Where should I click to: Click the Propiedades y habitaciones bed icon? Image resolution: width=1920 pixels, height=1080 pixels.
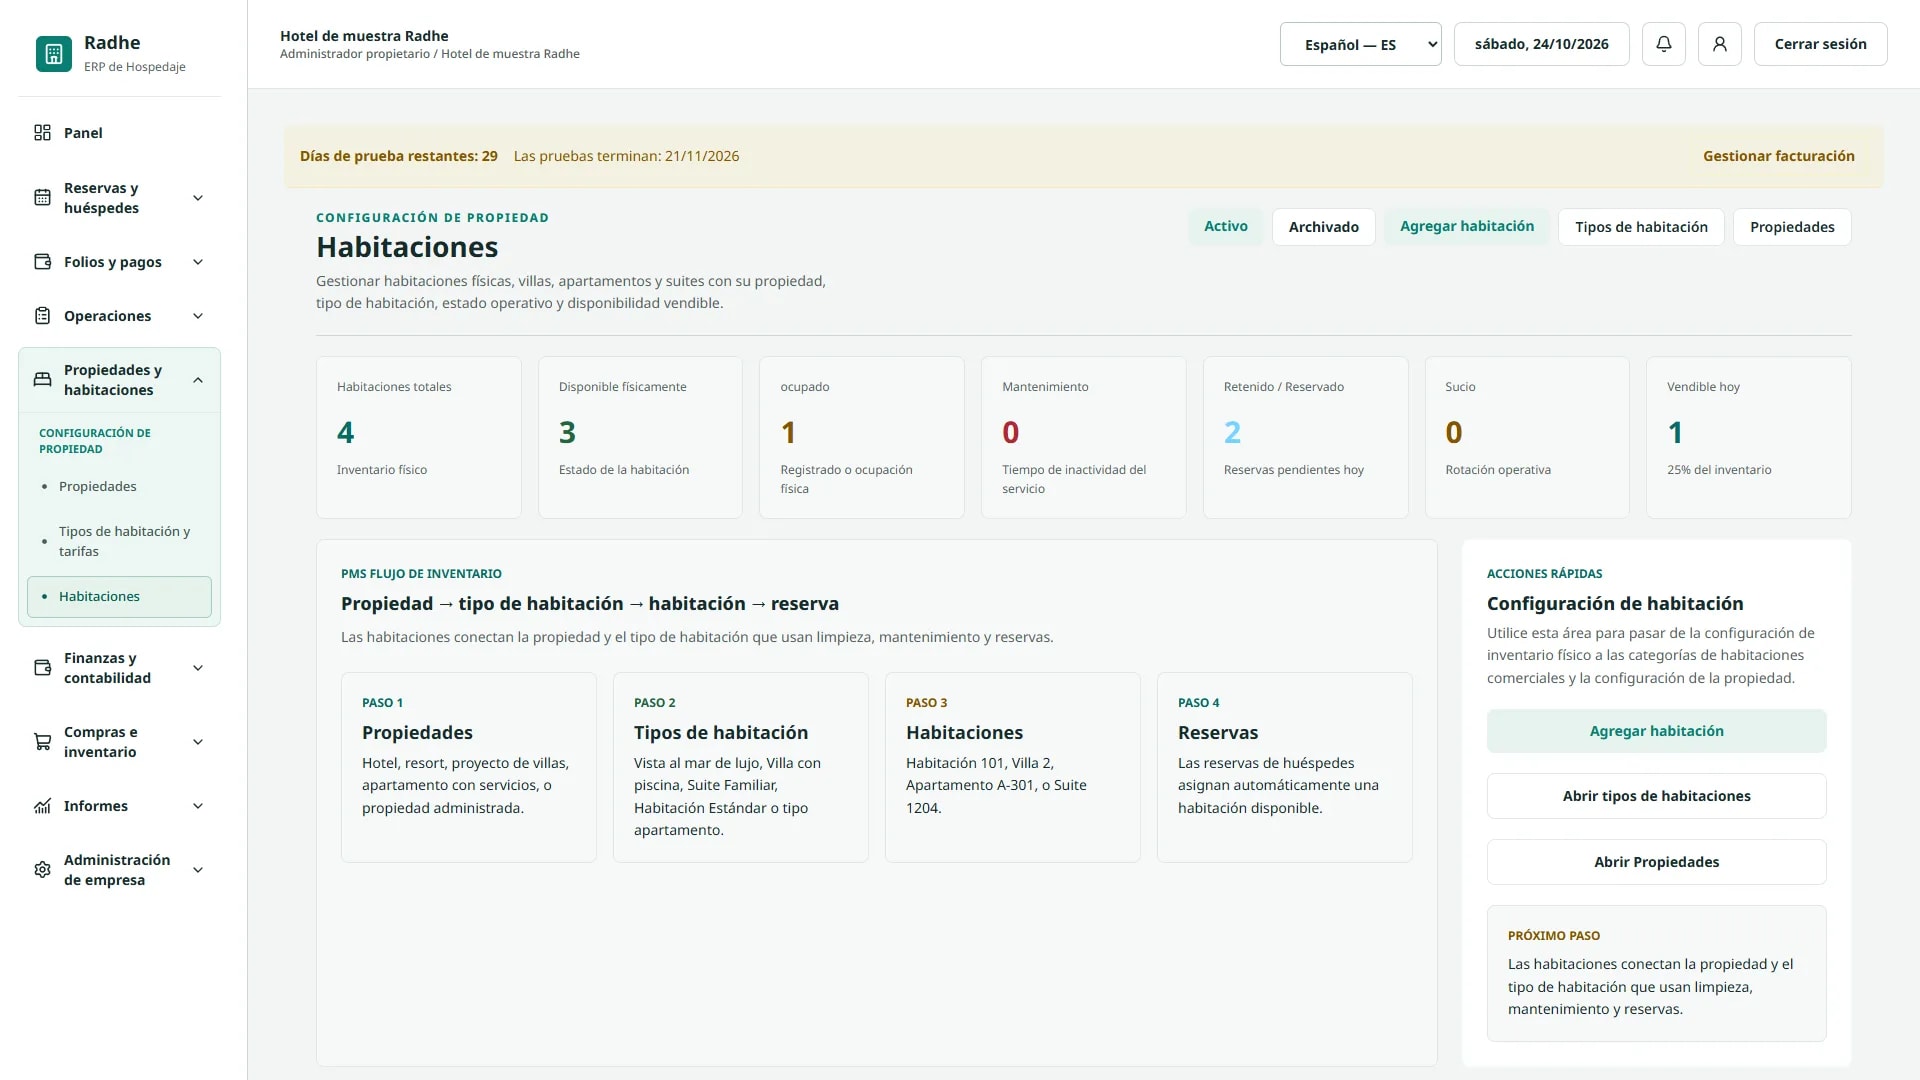42,380
